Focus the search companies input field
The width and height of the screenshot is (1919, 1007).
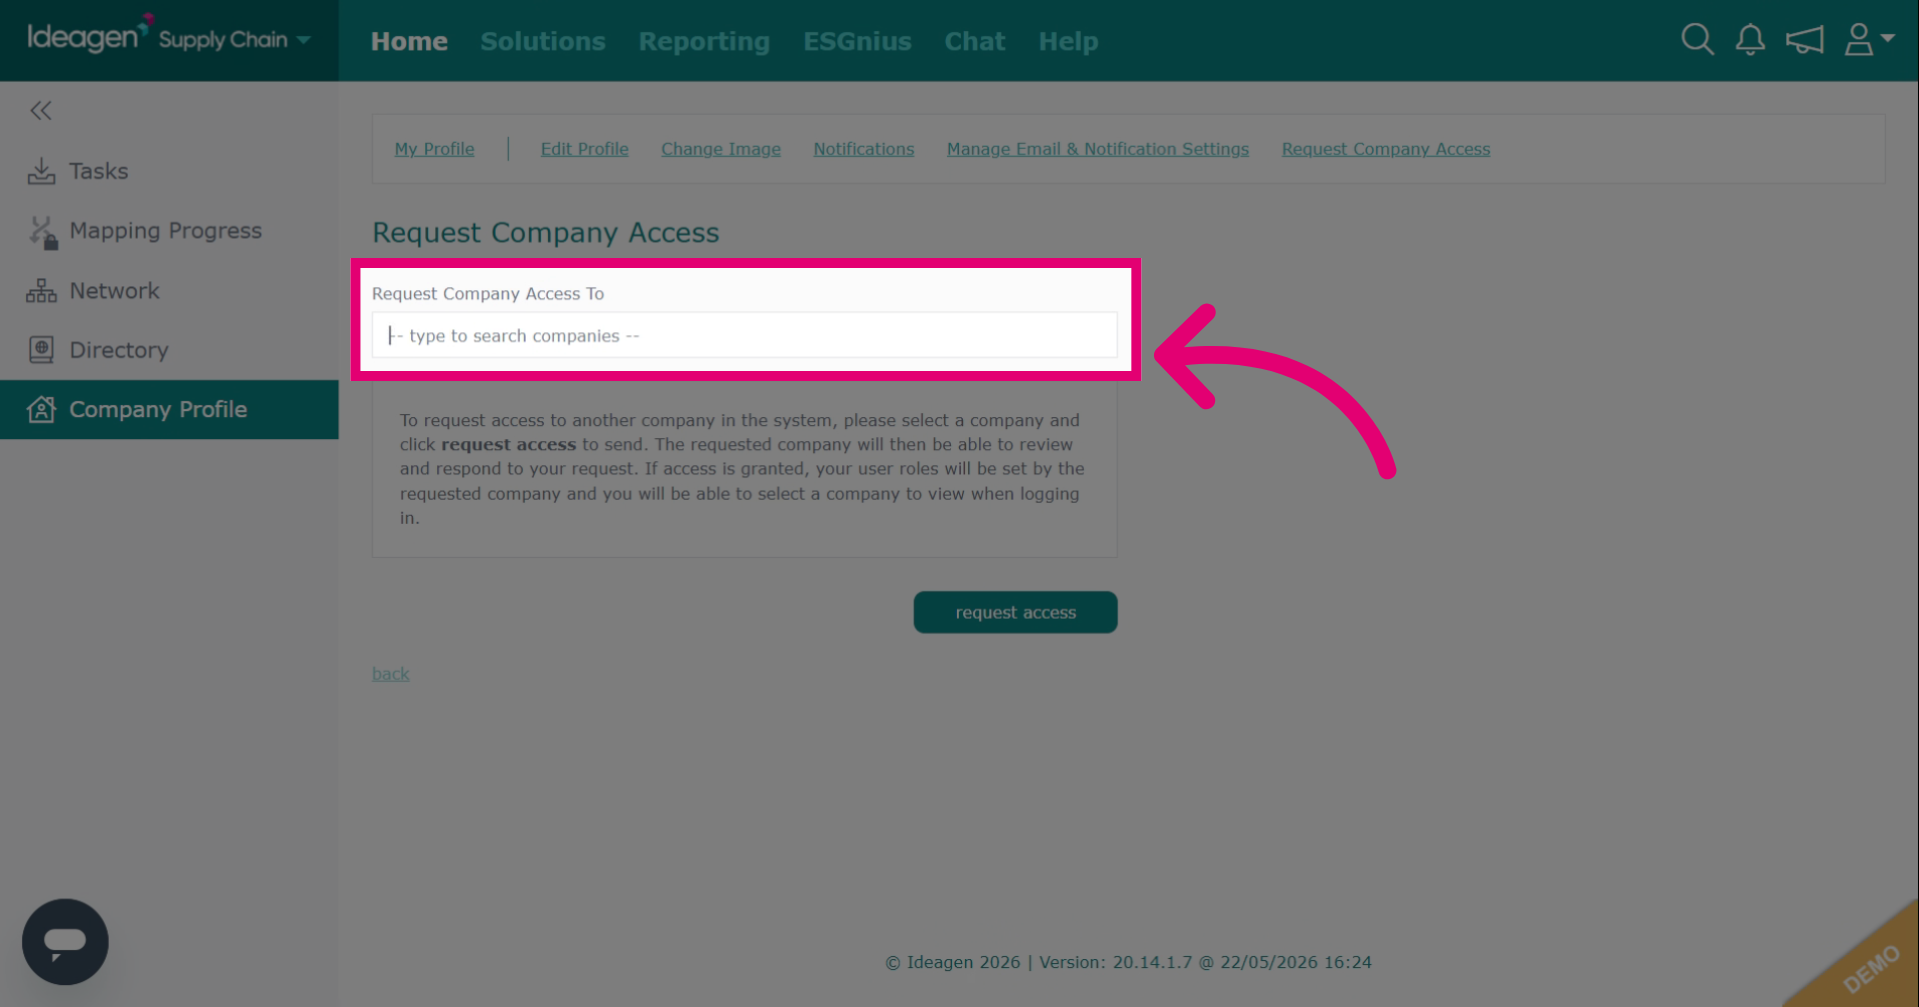point(744,335)
